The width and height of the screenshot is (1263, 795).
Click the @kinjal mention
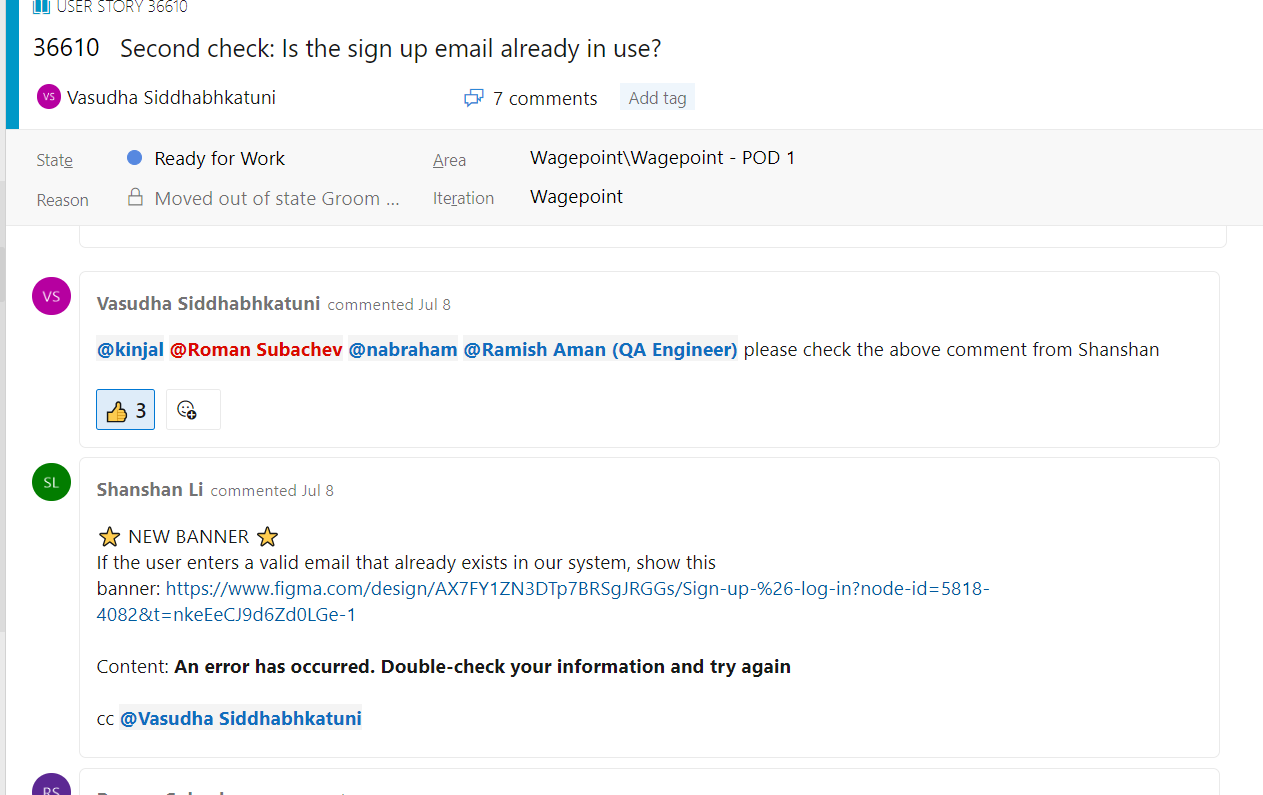pos(130,350)
